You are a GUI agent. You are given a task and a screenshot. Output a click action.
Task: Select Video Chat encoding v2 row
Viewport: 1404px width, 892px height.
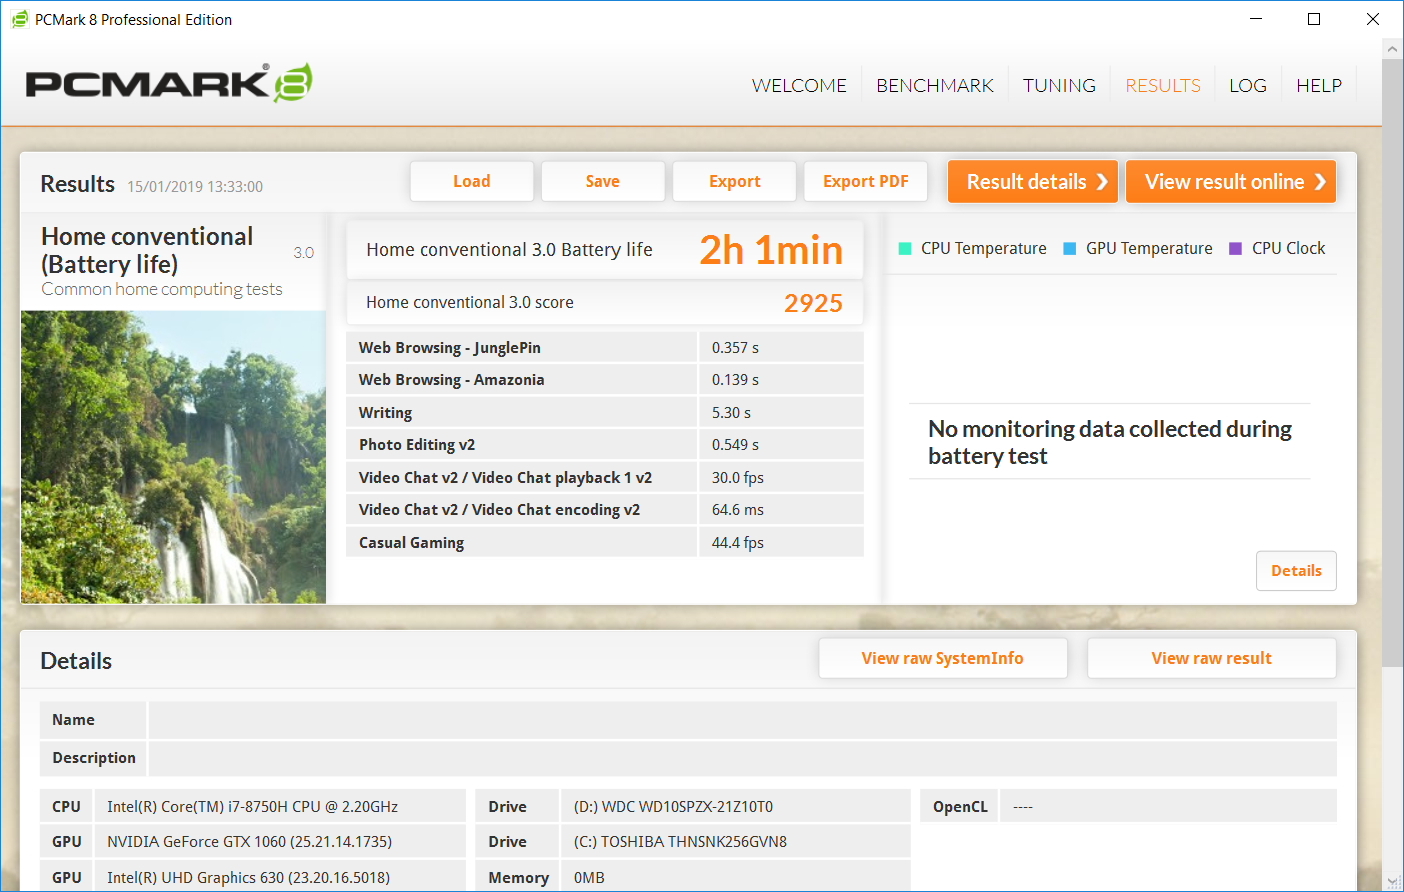click(x=605, y=510)
